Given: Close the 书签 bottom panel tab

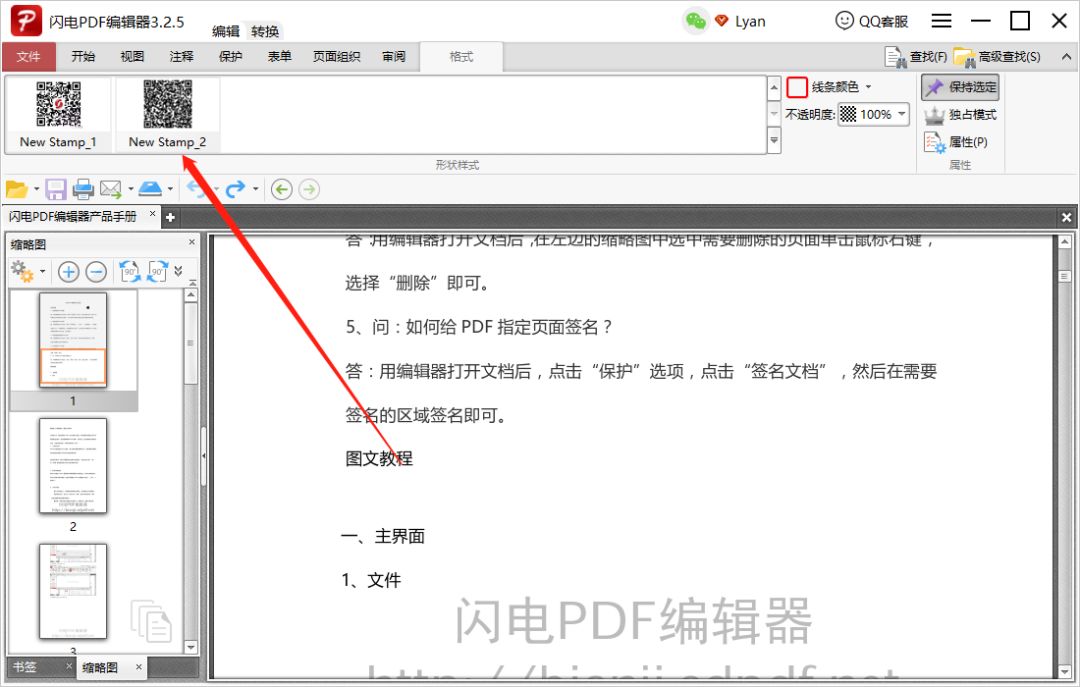Looking at the screenshot, I should pyautogui.click(x=69, y=666).
